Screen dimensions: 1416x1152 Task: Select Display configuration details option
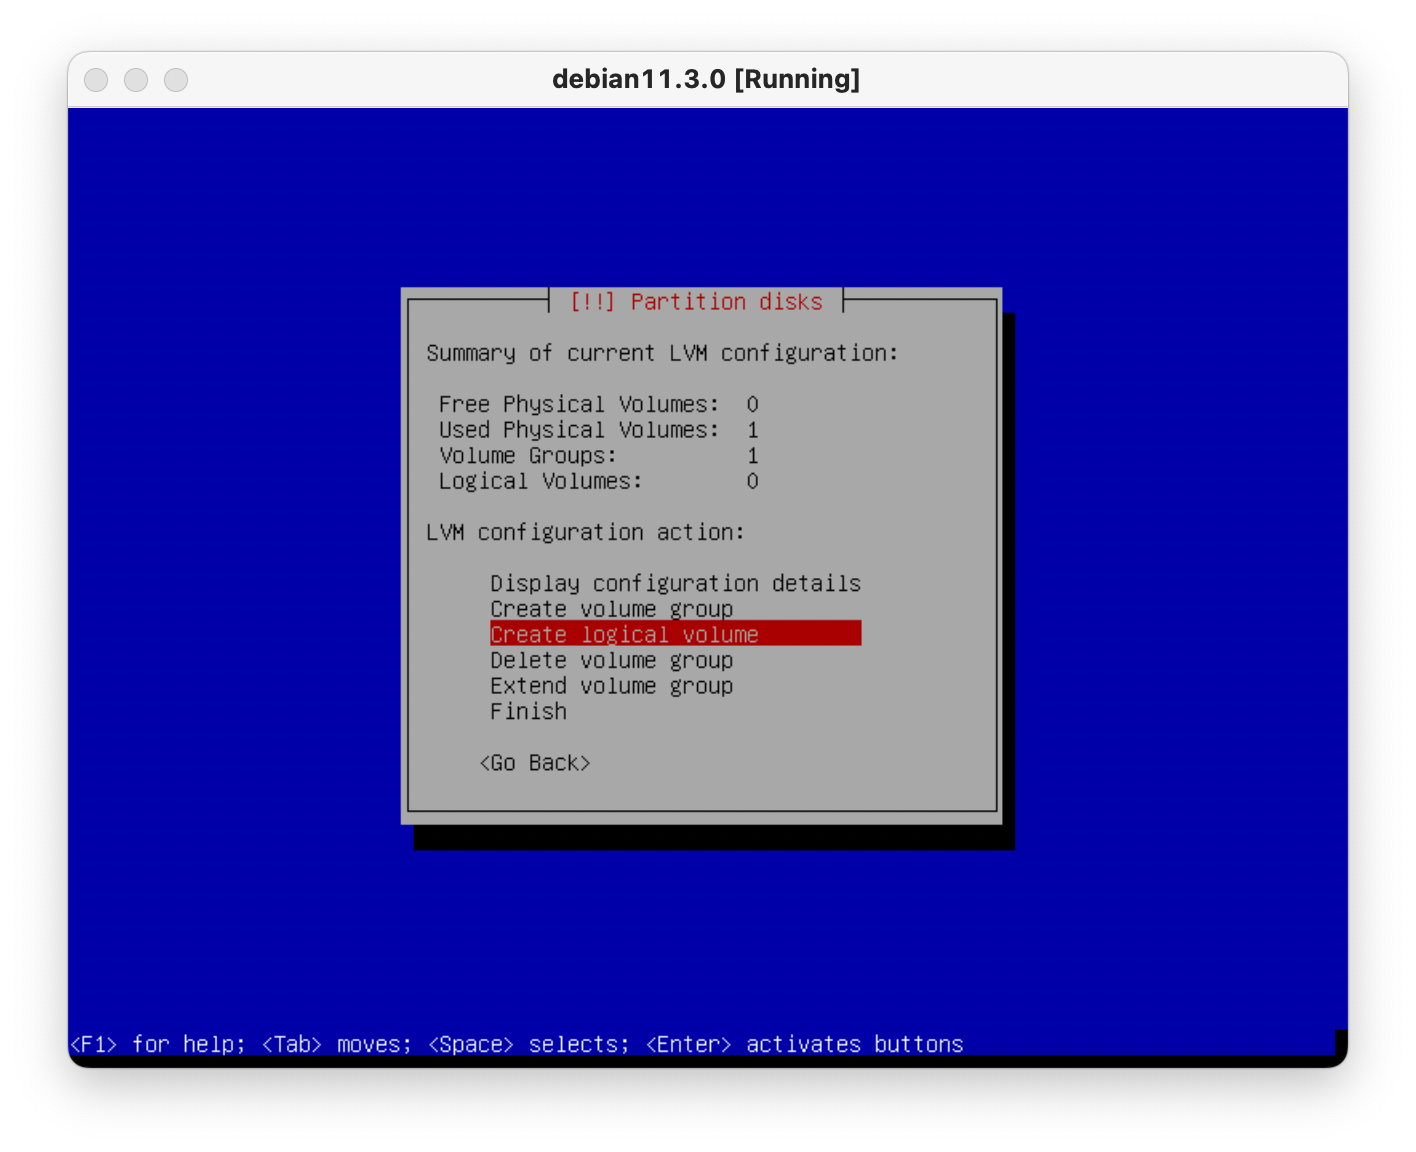pyautogui.click(x=675, y=583)
